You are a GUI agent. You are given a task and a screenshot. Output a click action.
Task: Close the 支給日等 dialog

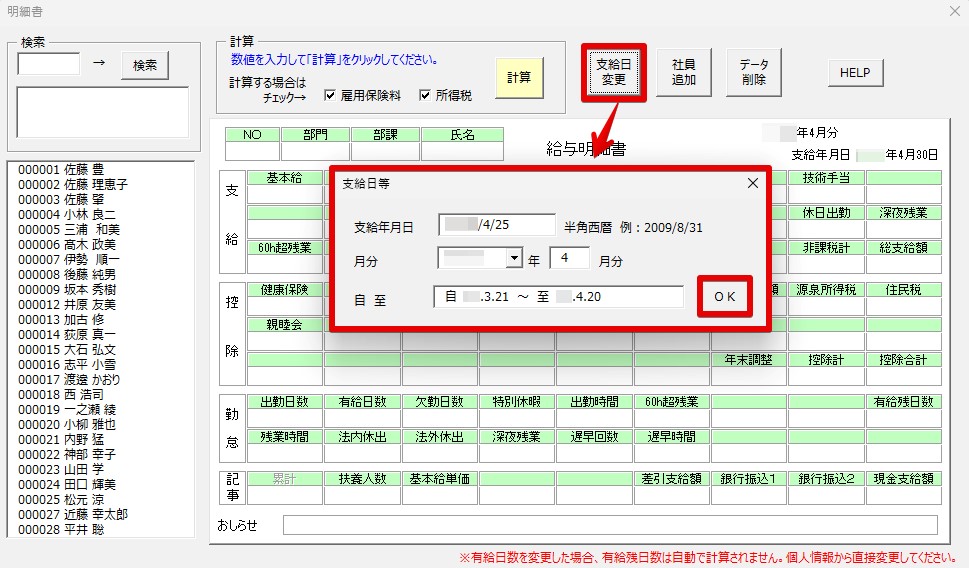[x=753, y=183]
